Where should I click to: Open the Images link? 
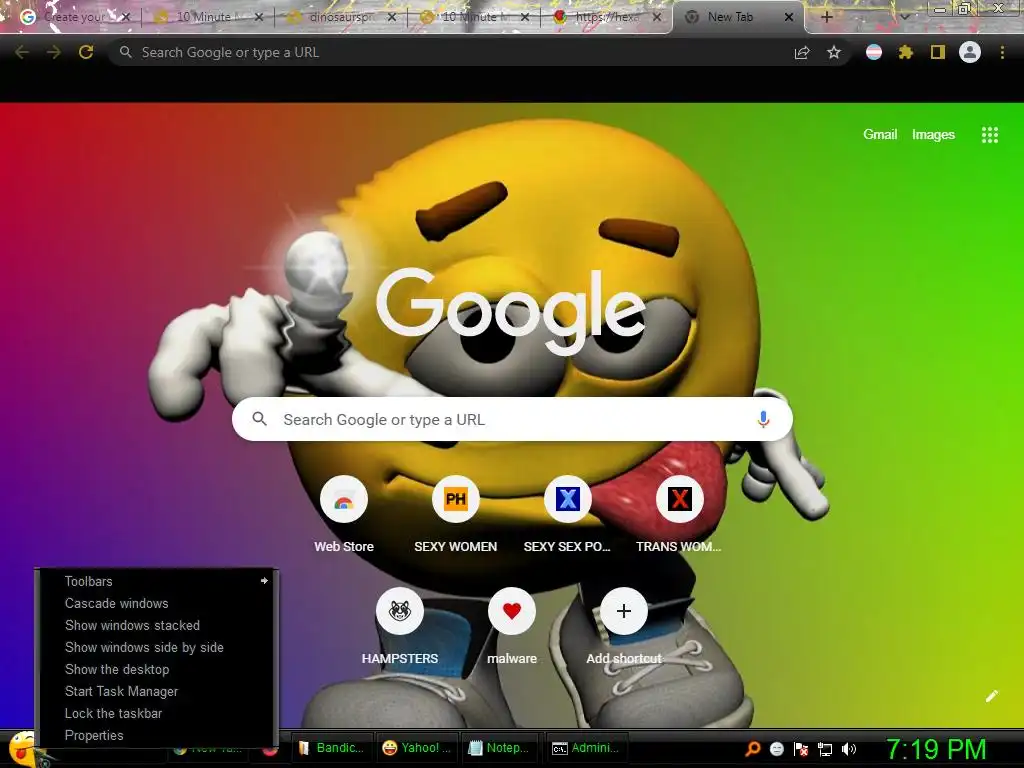tap(933, 135)
